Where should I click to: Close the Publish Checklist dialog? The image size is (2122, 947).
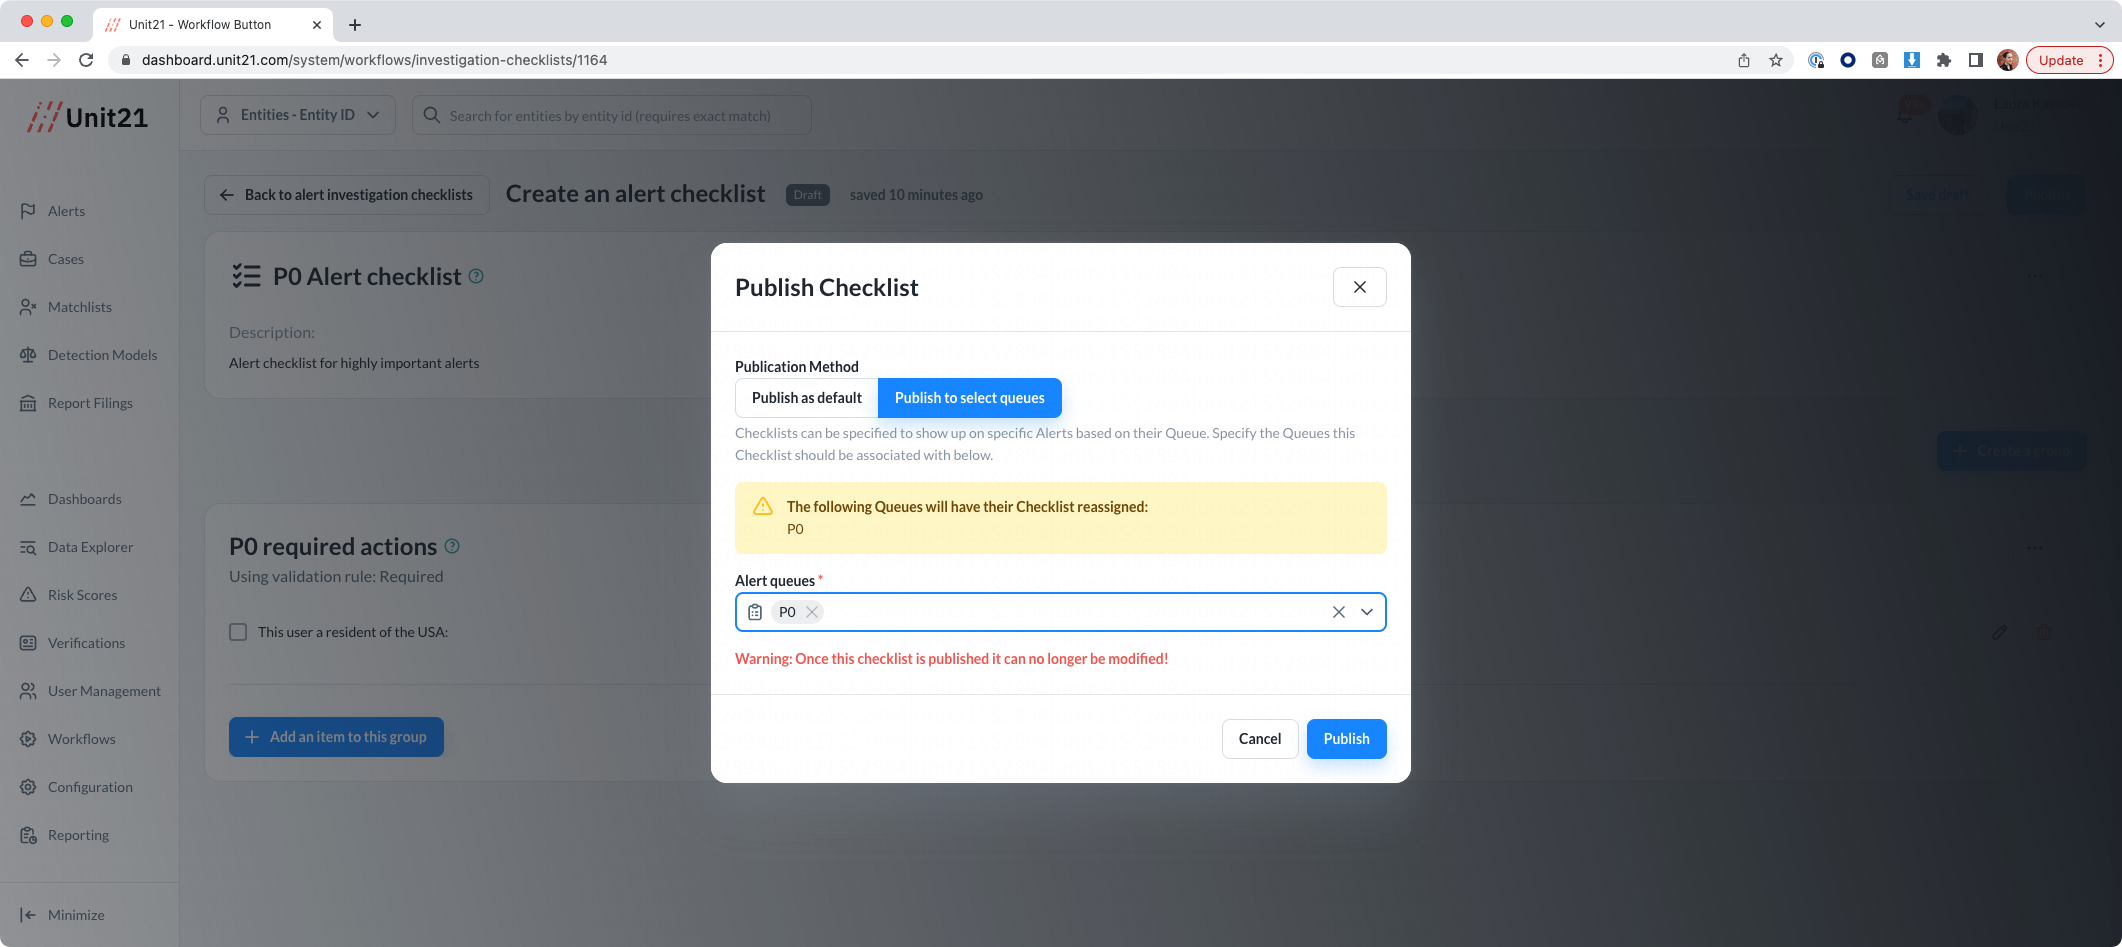[x=1359, y=287]
